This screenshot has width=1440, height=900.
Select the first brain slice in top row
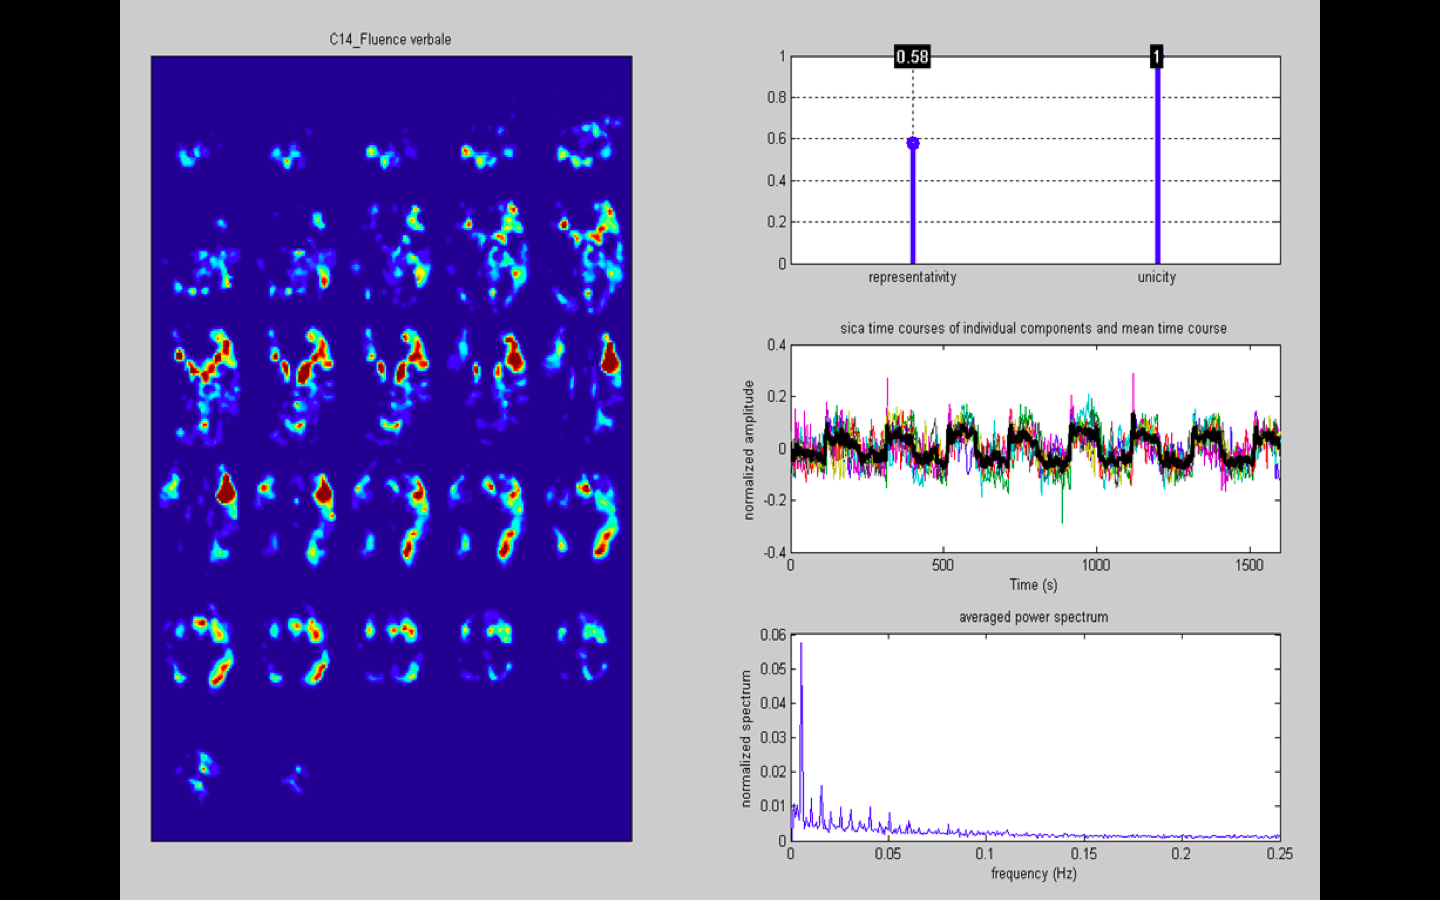point(193,155)
